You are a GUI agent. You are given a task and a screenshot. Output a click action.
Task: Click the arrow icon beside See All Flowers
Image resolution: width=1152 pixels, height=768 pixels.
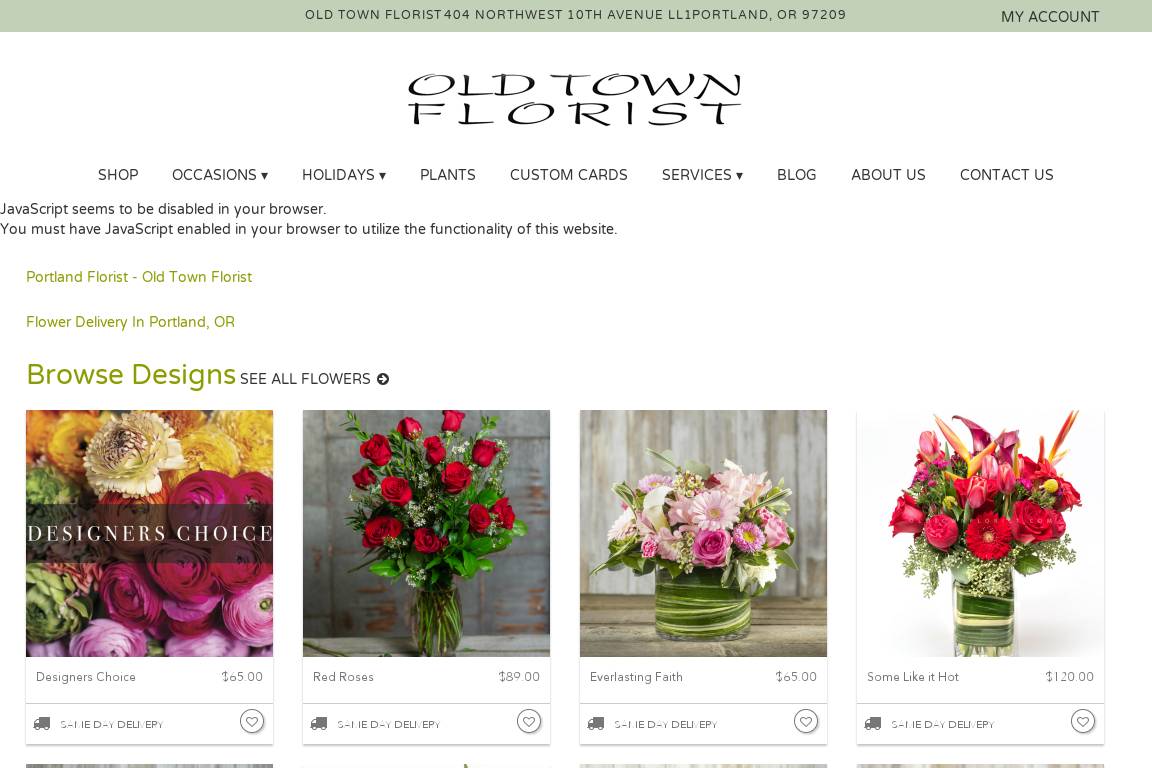[x=383, y=379]
